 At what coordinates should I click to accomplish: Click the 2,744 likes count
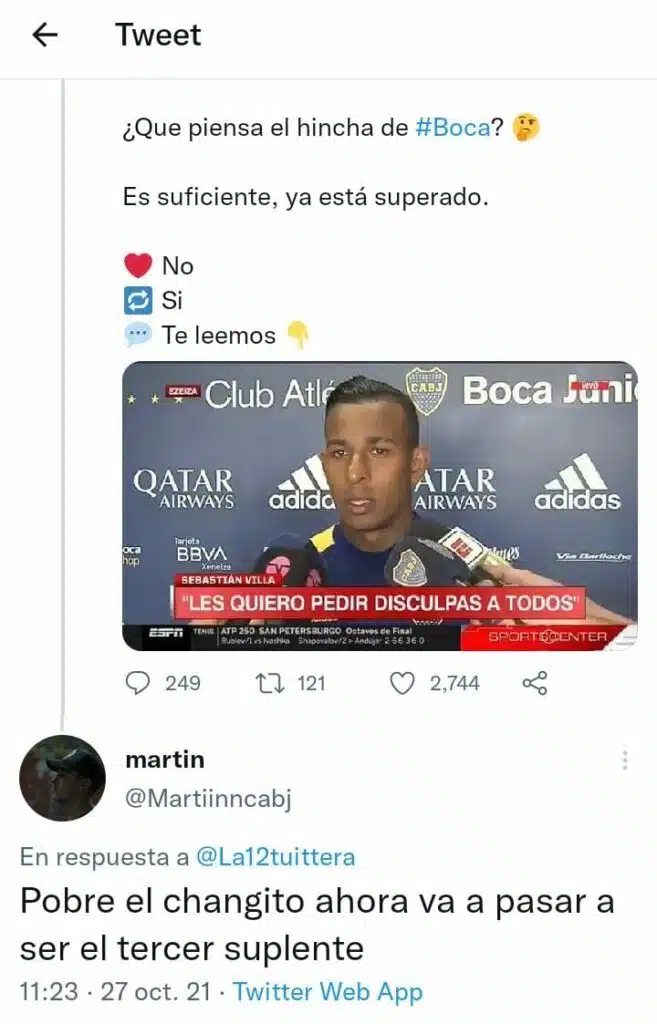pos(454,684)
